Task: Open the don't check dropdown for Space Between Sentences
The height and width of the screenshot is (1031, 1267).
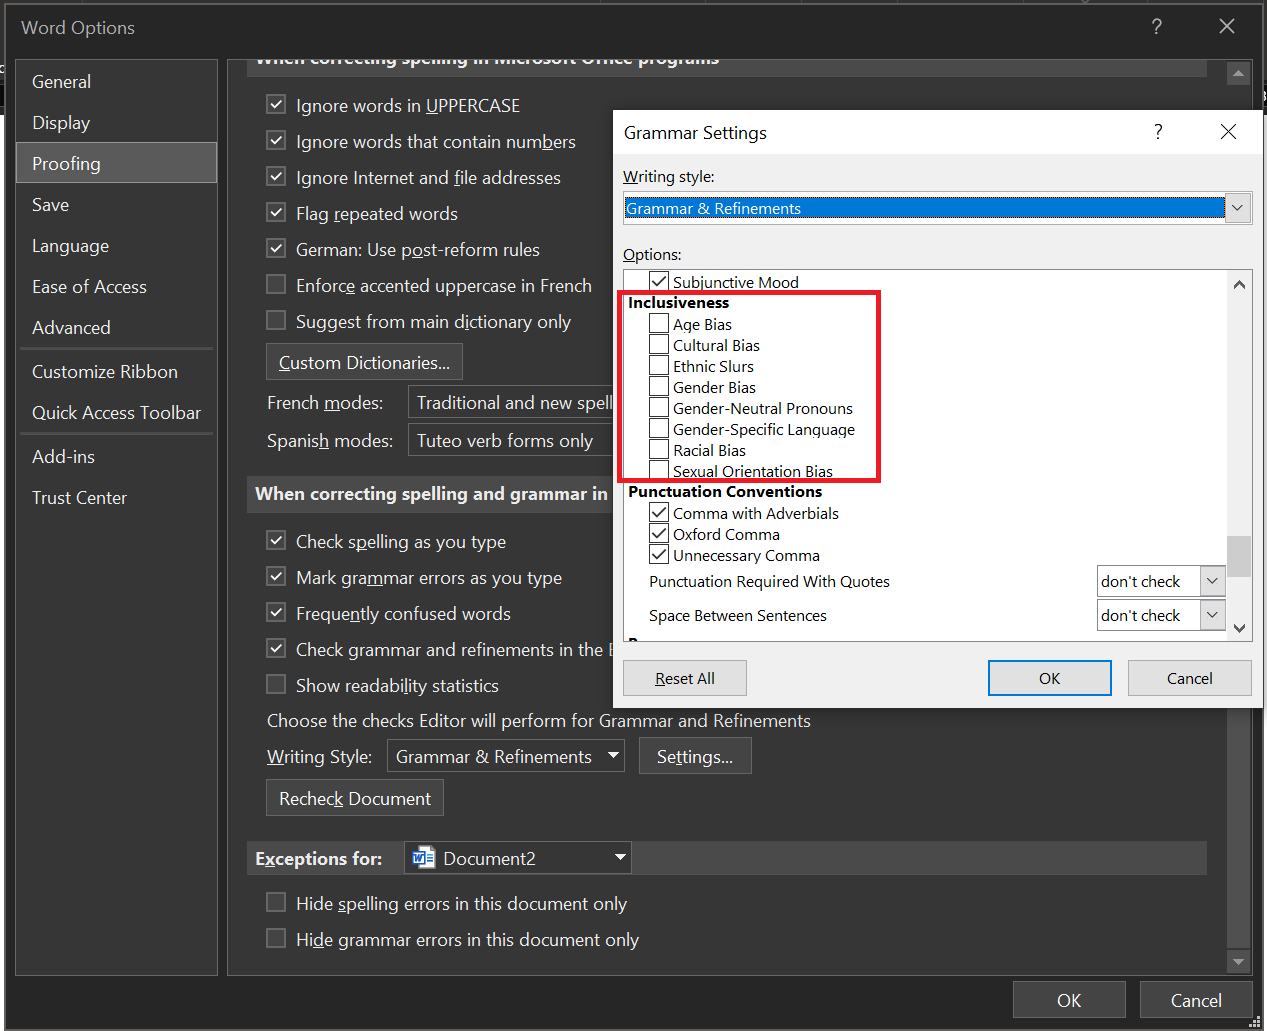Action: click(1211, 615)
